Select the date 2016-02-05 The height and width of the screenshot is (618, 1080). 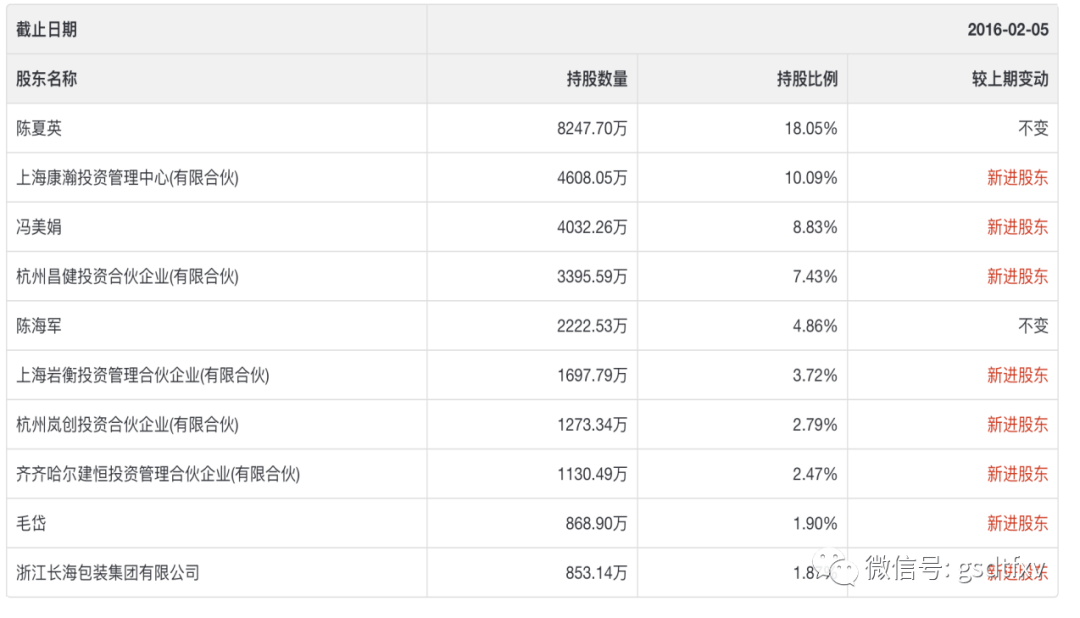coord(1008,29)
